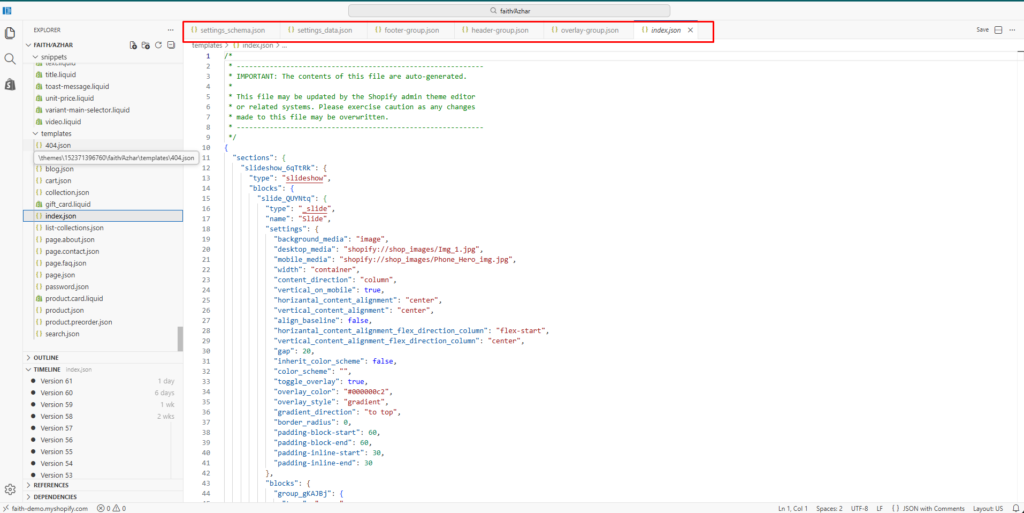Open variant-main-selector.liquid file
The height and width of the screenshot is (513, 1024).
click(x=87, y=110)
